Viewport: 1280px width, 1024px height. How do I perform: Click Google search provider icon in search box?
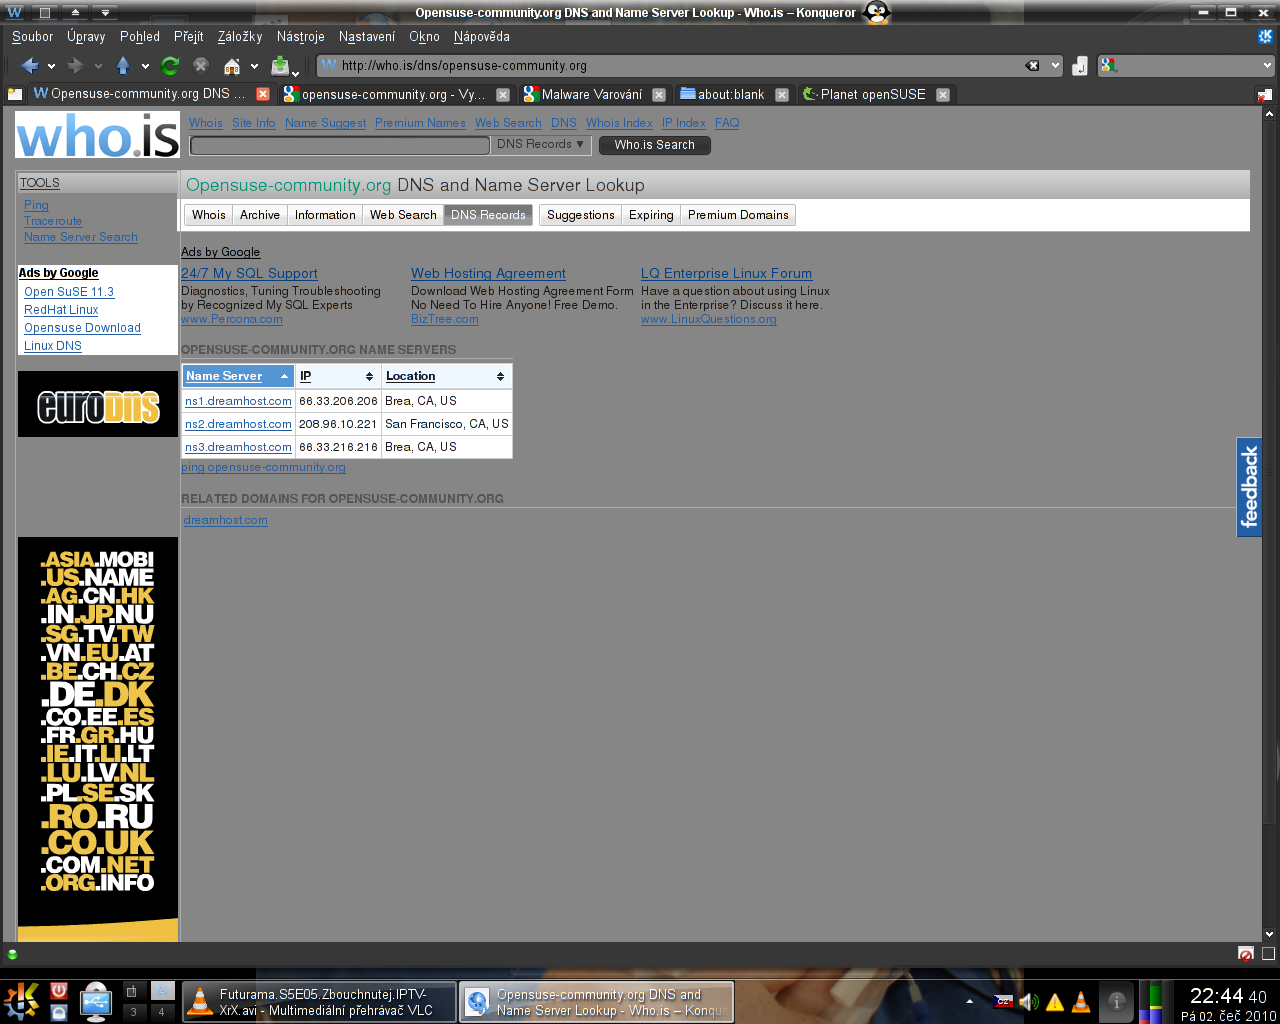(1108, 66)
